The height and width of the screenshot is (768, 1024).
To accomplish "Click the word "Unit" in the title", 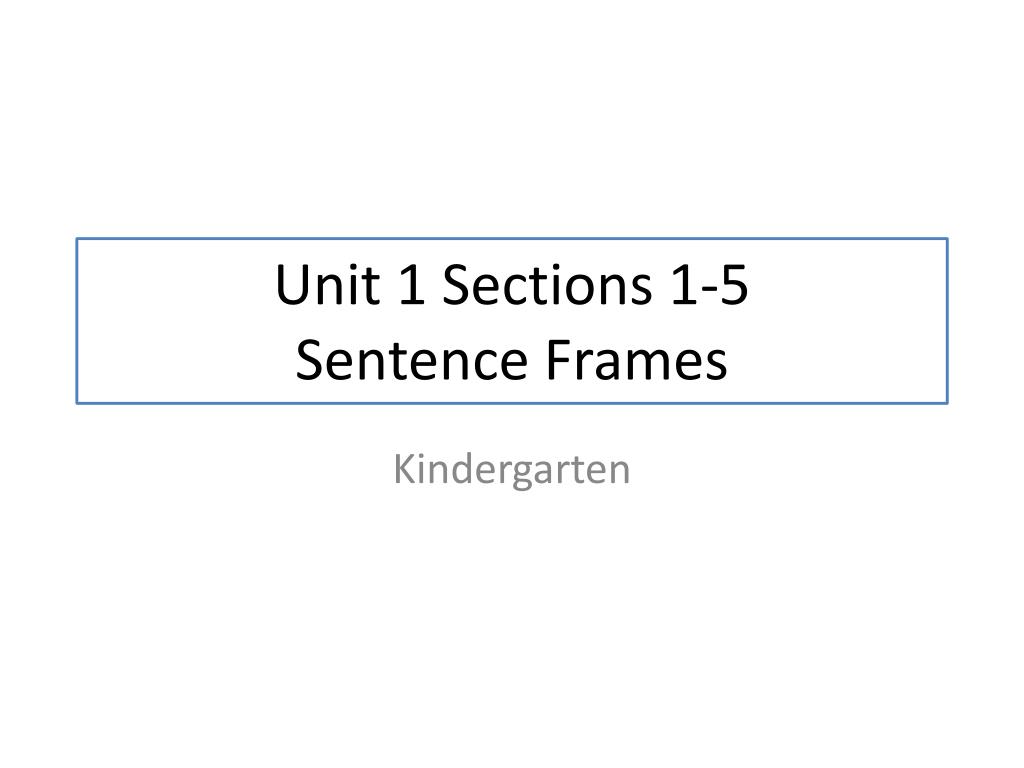I will 328,285.
